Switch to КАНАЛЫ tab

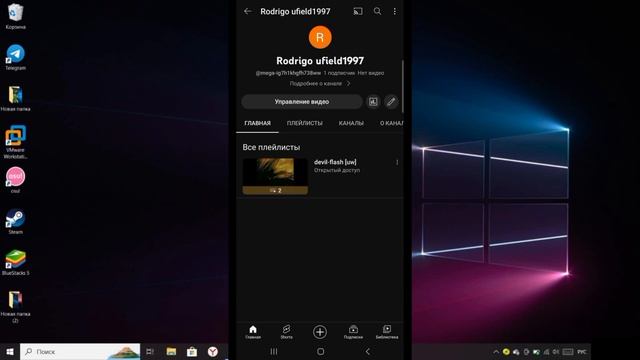coord(351,123)
